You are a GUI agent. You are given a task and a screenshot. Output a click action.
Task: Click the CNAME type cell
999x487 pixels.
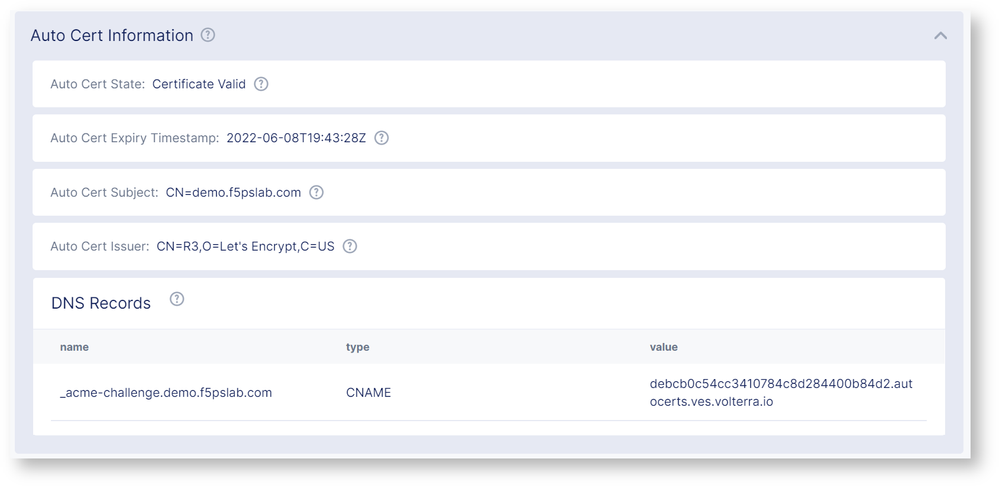368,392
